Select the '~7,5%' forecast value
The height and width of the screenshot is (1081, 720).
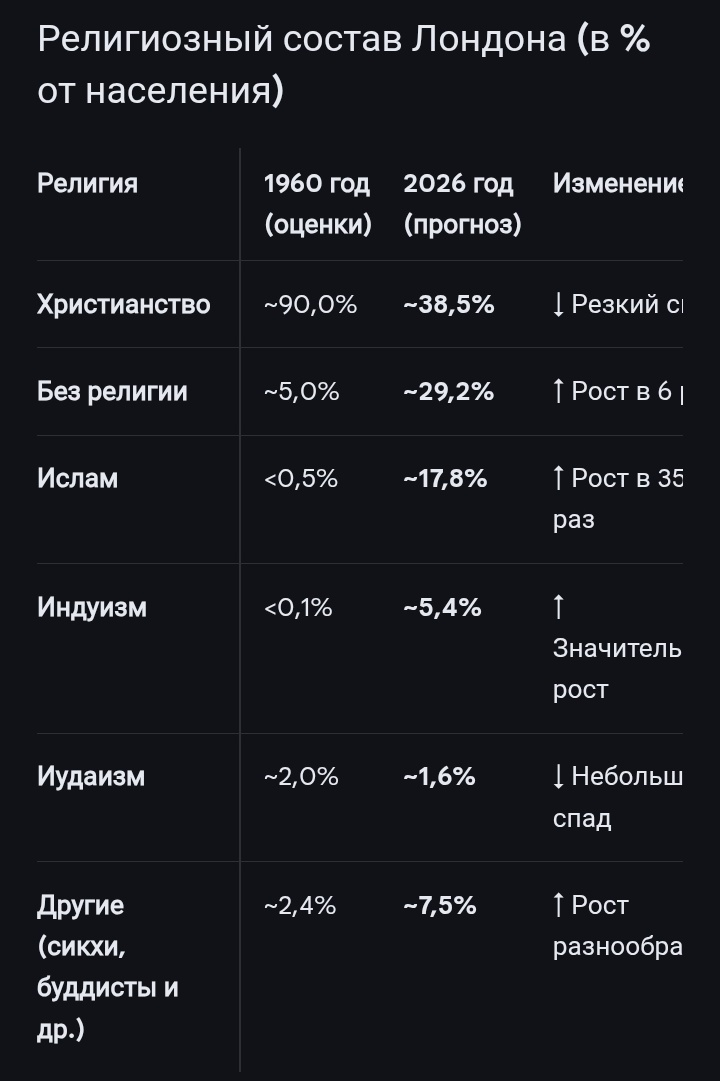[x=440, y=905]
